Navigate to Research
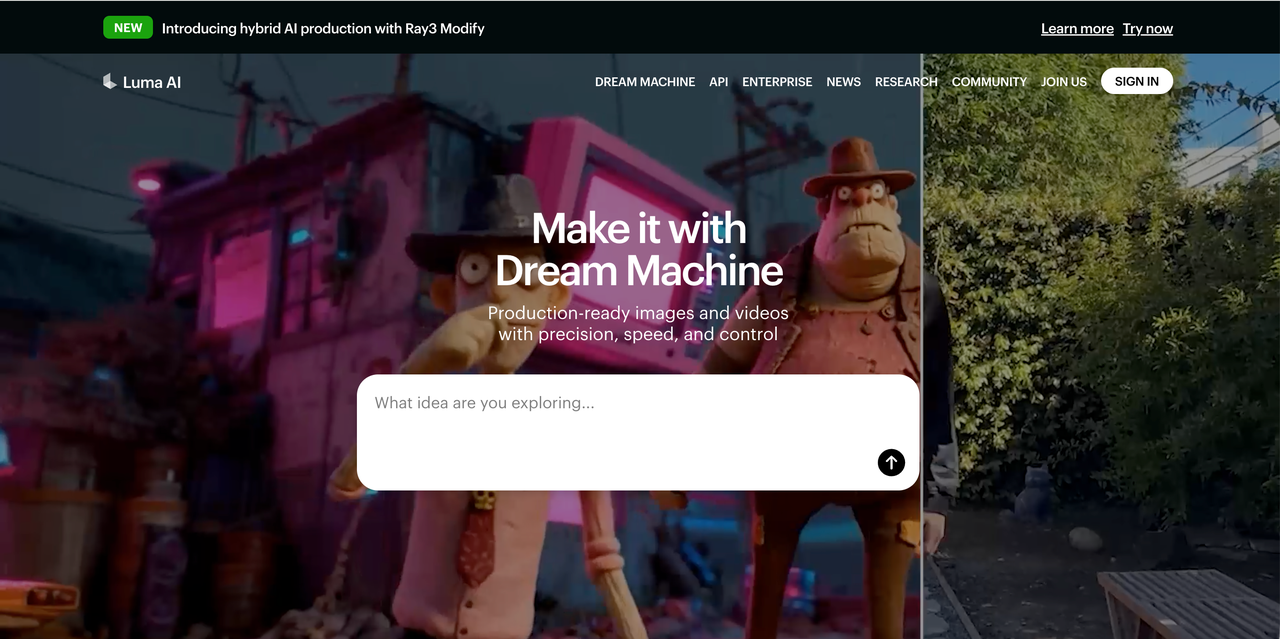1280x639 pixels. [x=905, y=82]
